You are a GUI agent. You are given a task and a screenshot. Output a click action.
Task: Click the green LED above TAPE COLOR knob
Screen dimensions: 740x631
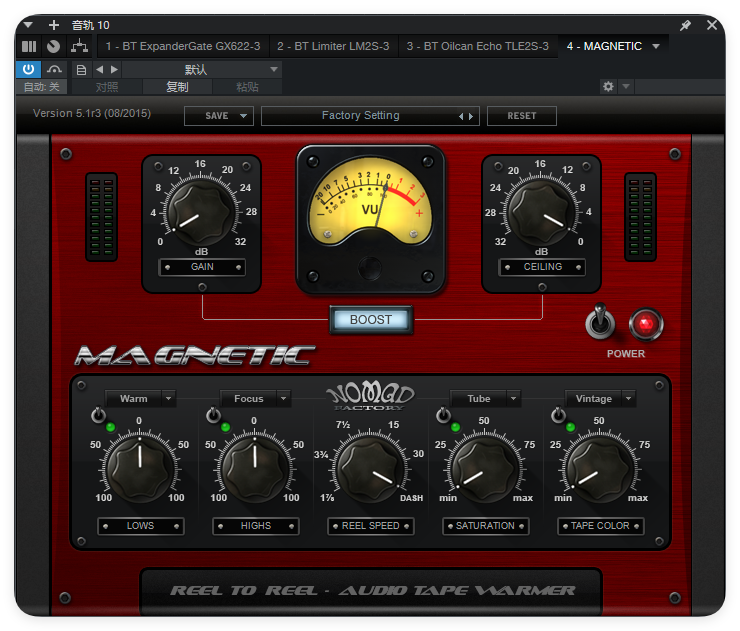pyautogui.click(x=571, y=428)
